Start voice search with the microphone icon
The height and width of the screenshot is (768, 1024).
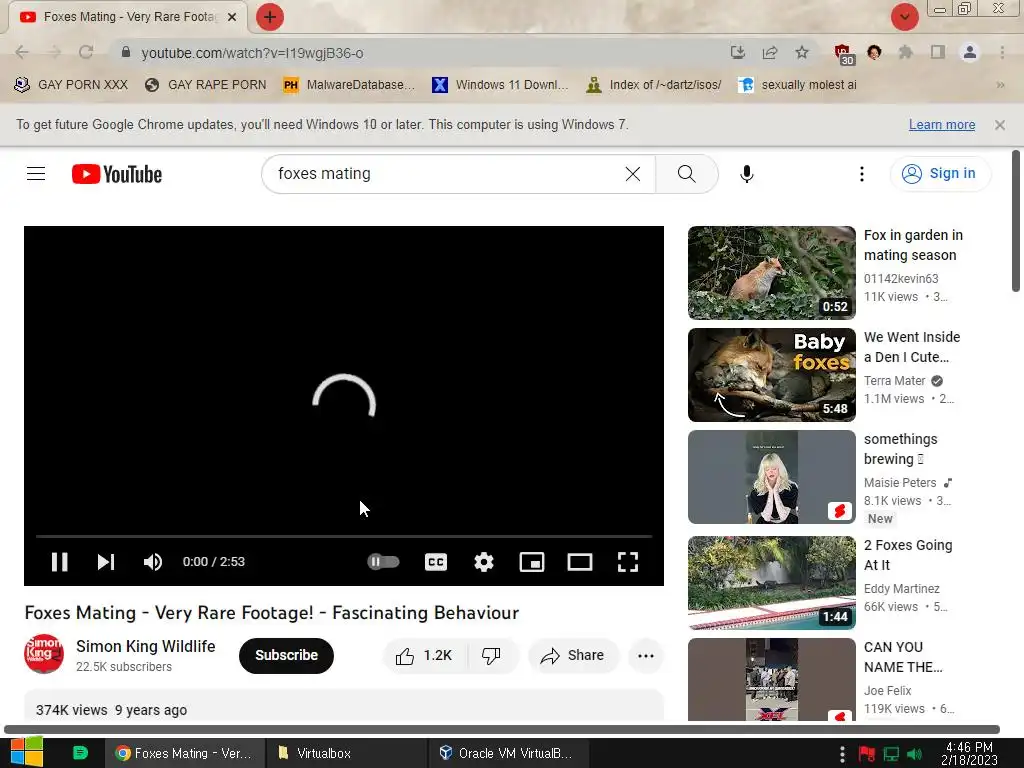point(746,174)
